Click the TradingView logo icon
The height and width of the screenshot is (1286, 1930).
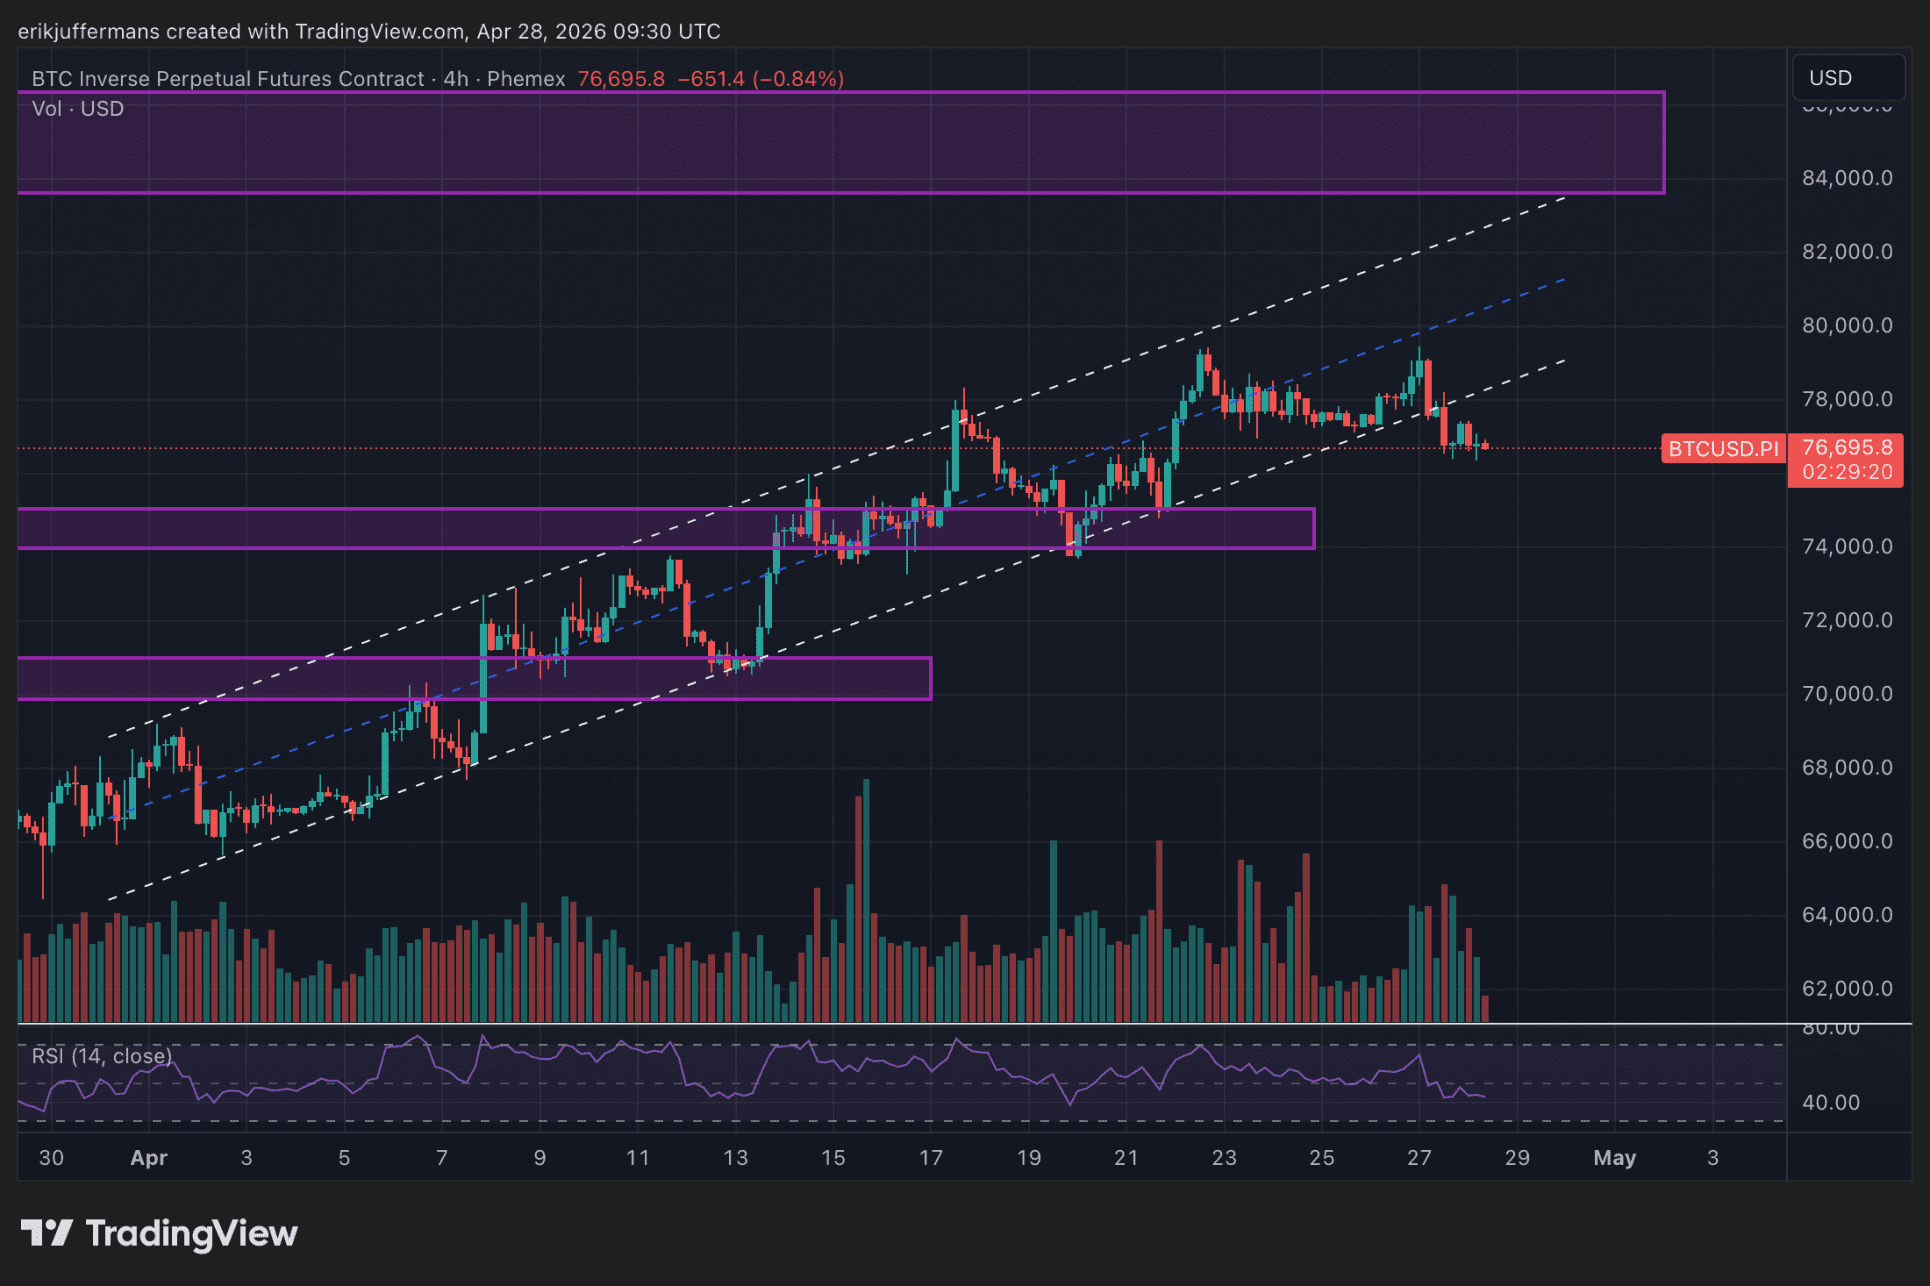pos(46,1233)
